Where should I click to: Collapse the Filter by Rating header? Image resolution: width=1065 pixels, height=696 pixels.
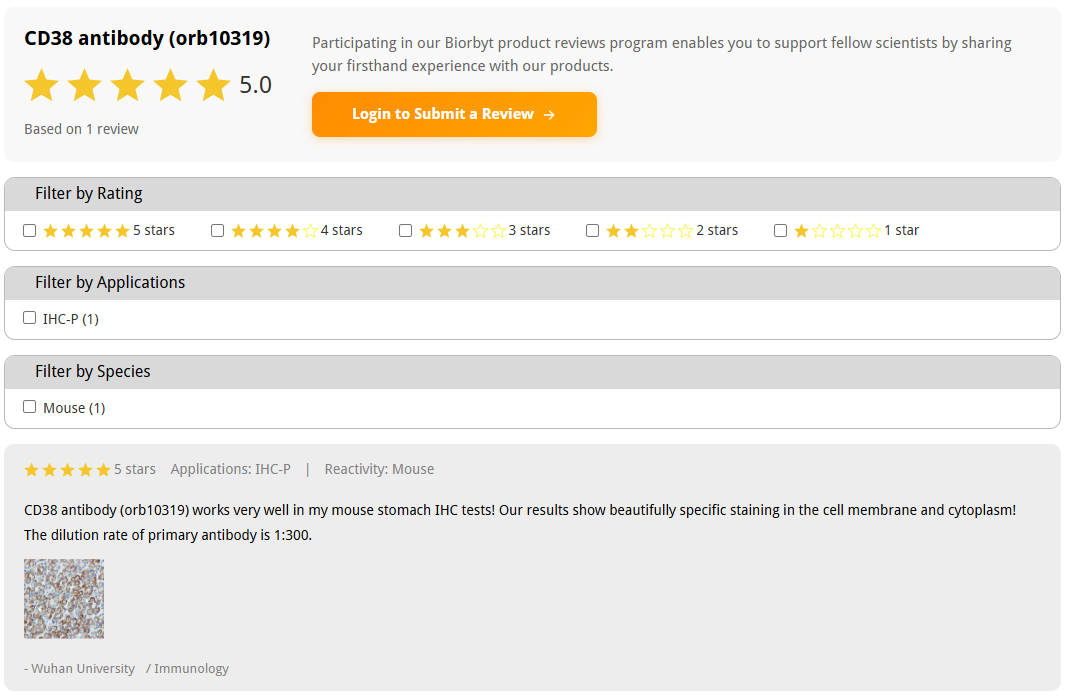tap(532, 194)
